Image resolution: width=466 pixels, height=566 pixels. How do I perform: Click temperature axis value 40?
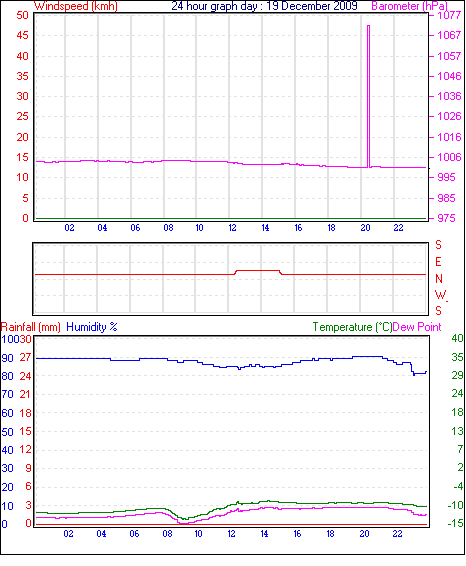tap(457, 339)
